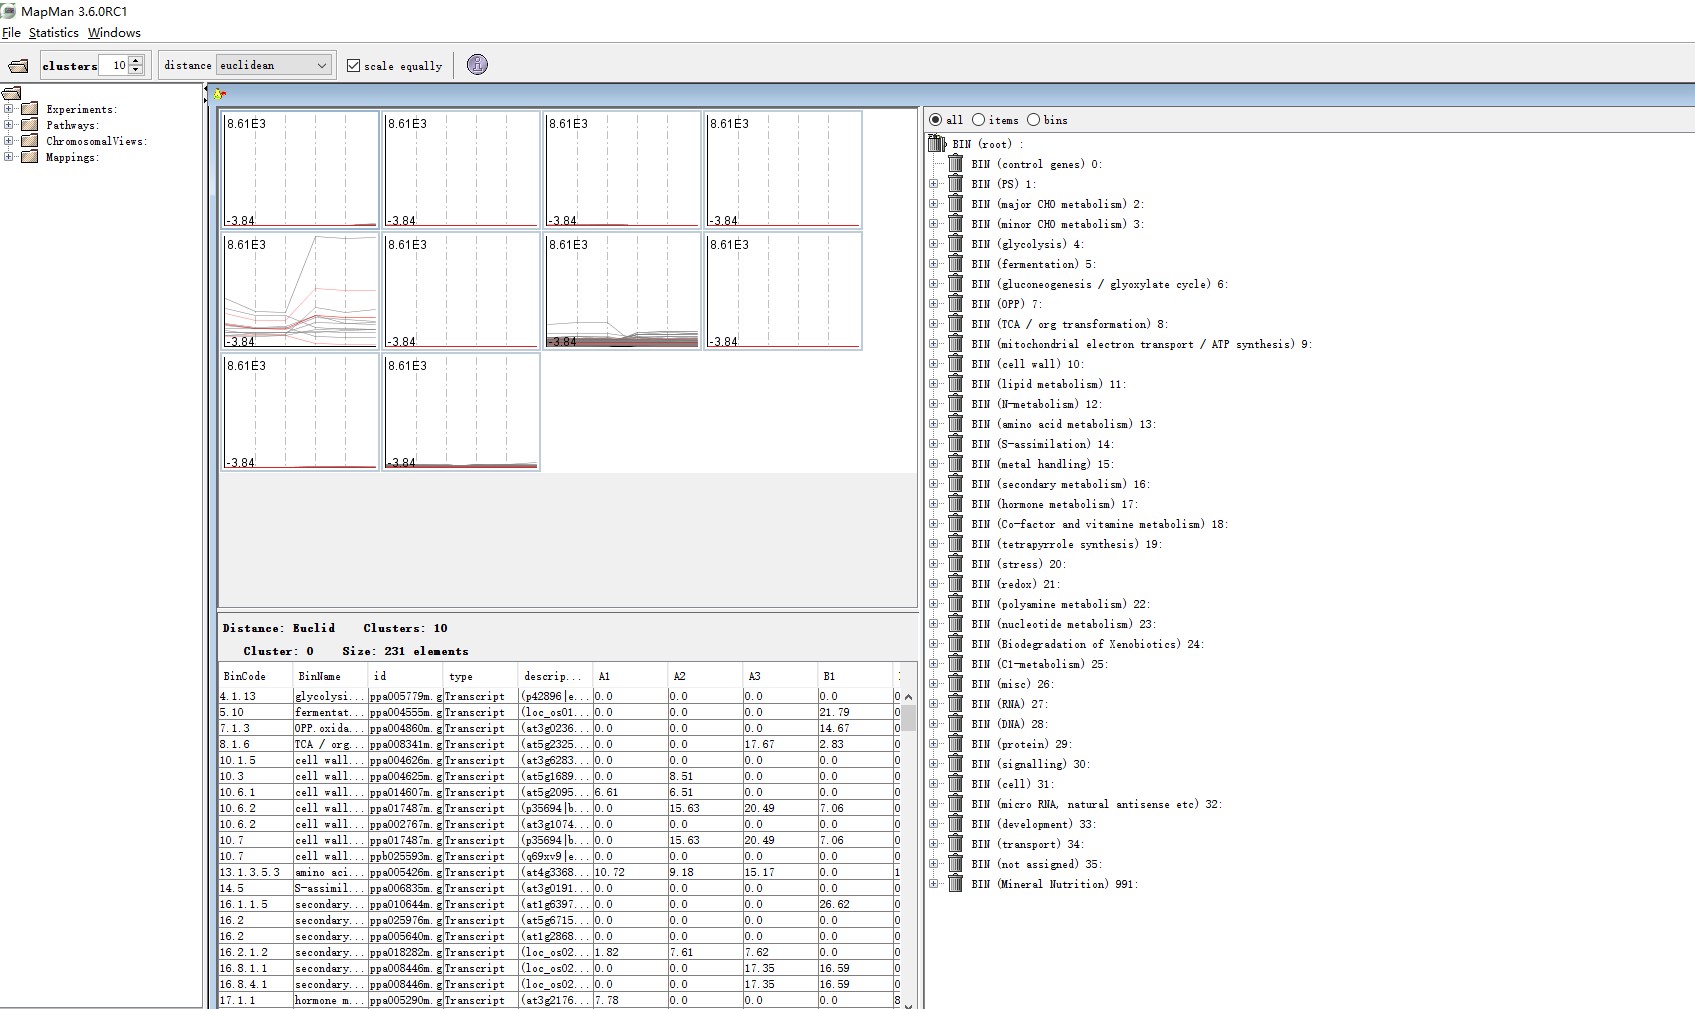Click the bin icon for BIN (glycolysis)
The width and height of the screenshot is (1695, 1009).
(956, 244)
